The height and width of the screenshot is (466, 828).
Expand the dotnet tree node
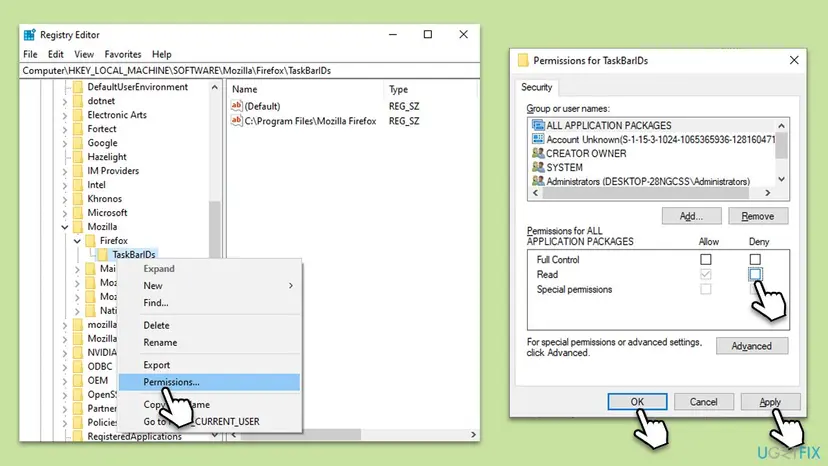click(65, 101)
